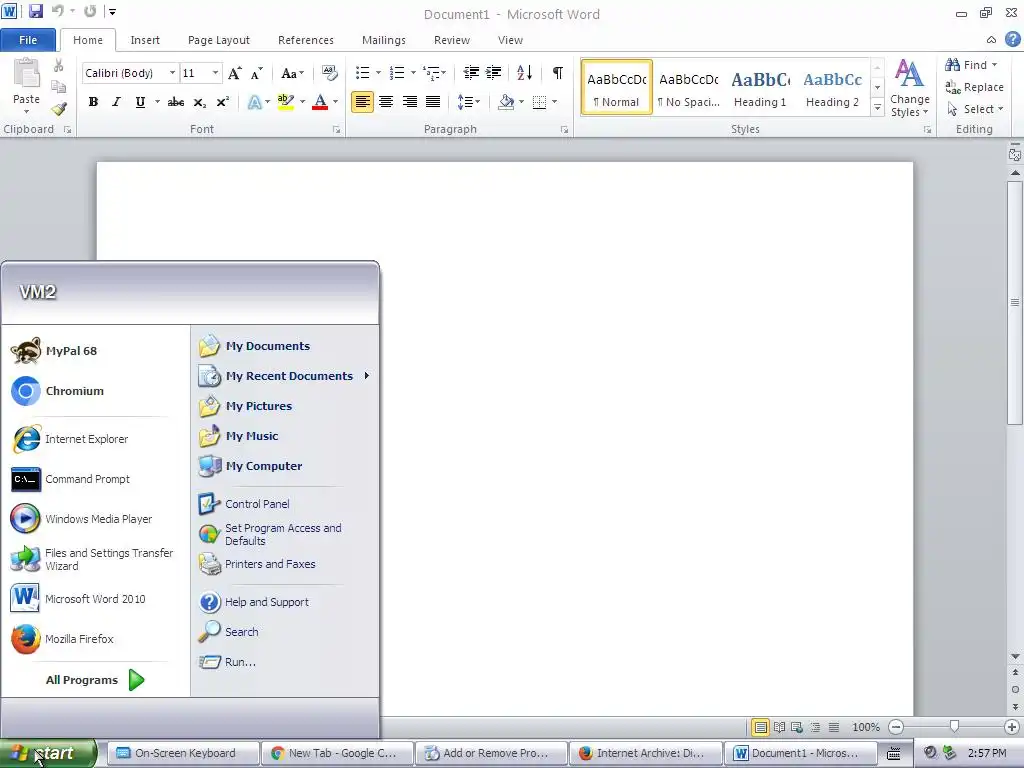This screenshot has width=1024, height=768.
Task: Toggle Subscript formatting
Action: 200,102
